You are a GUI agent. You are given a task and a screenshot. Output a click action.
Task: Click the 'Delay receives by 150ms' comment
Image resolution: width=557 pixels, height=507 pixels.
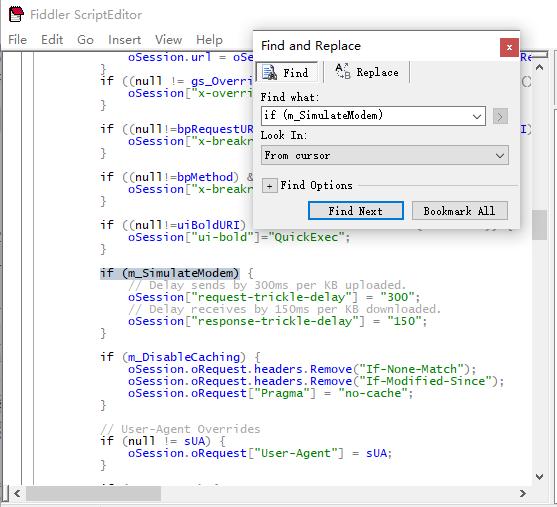pyautogui.click(x=285, y=309)
